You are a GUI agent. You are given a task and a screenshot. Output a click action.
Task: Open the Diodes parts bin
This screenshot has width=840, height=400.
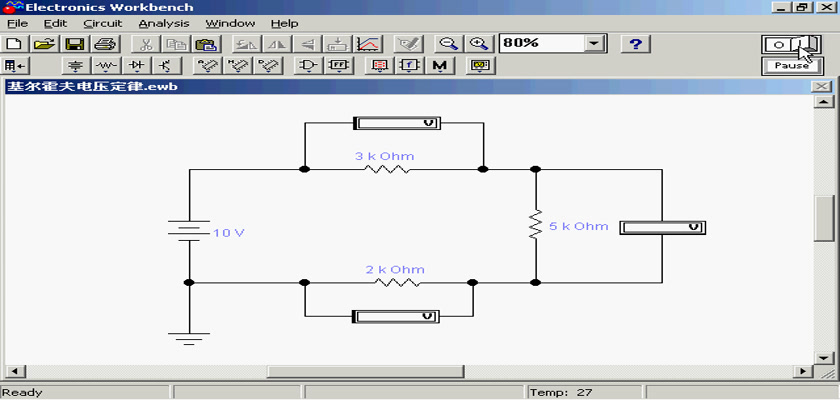(x=137, y=66)
